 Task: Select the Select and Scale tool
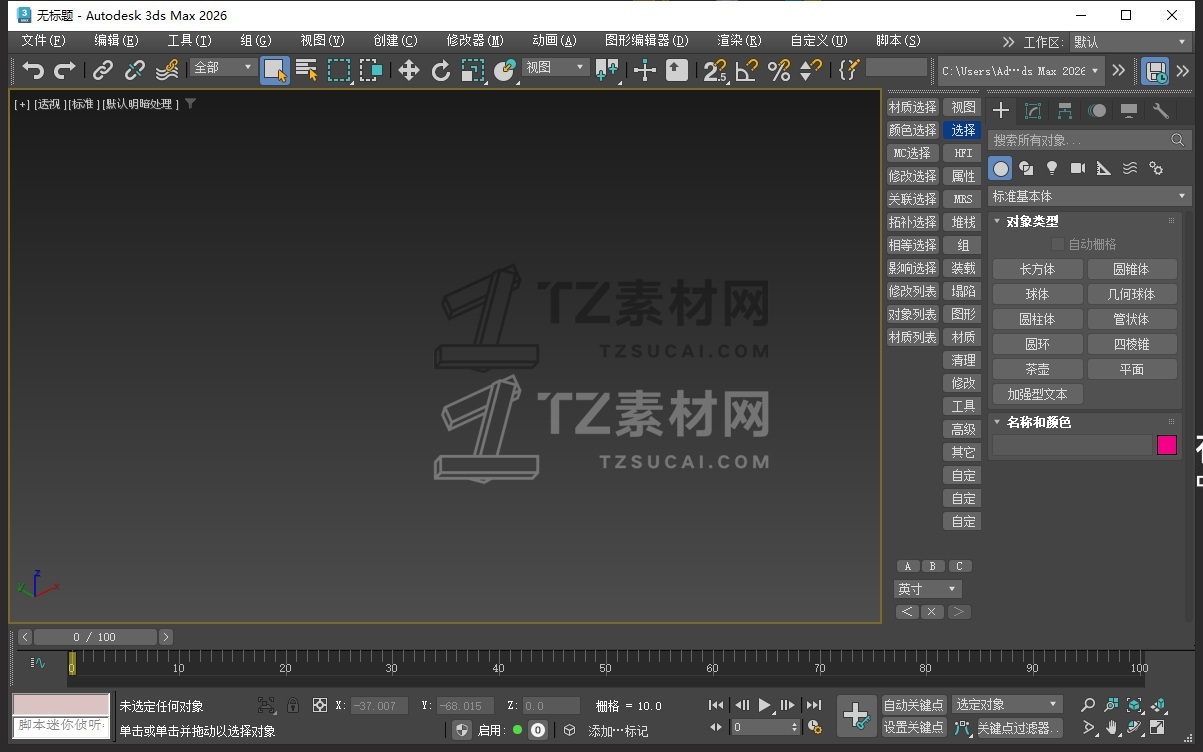coord(473,70)
